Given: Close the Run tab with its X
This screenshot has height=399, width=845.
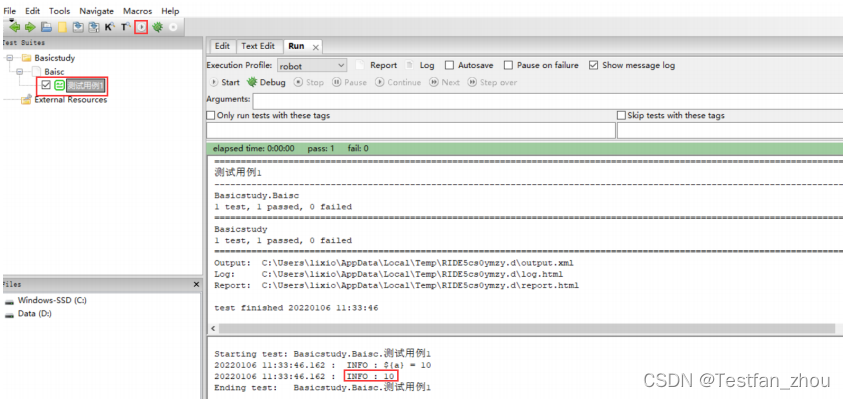Looking at the screenshot, I should pos(316,48).
